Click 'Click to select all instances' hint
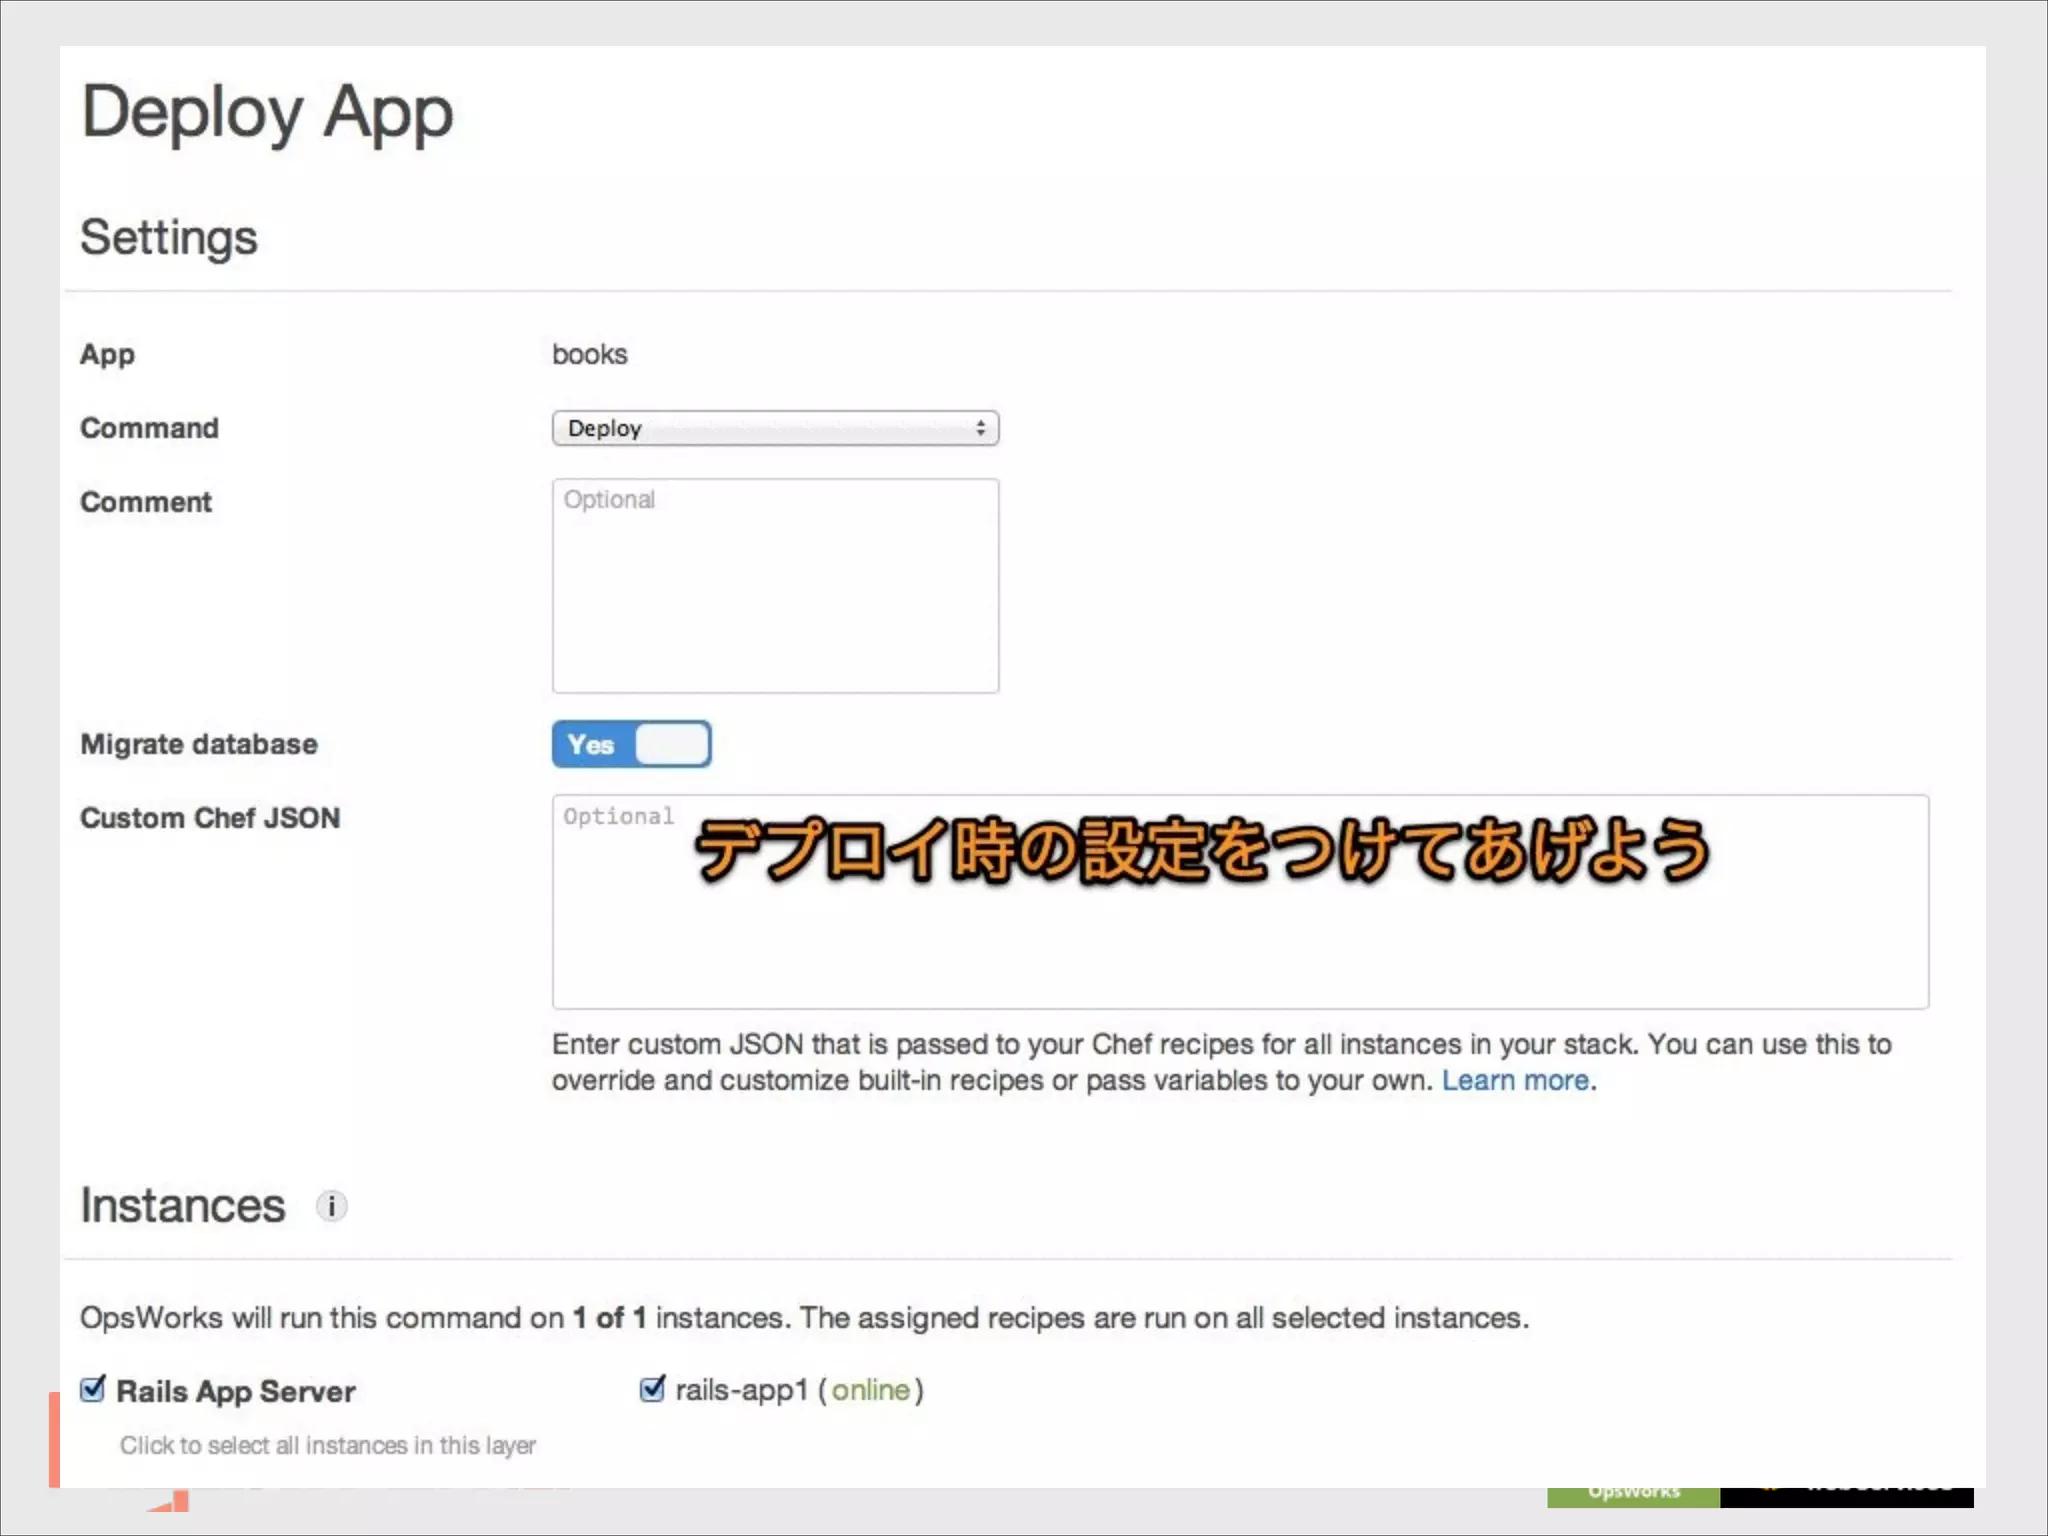Viewport: 2048px width, 1536px height. pos(328,1446)
